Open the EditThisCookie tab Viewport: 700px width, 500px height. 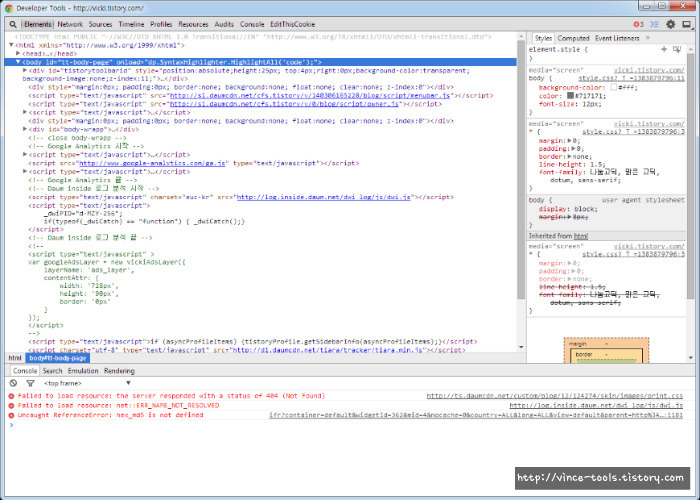click(x=292, y=25)
